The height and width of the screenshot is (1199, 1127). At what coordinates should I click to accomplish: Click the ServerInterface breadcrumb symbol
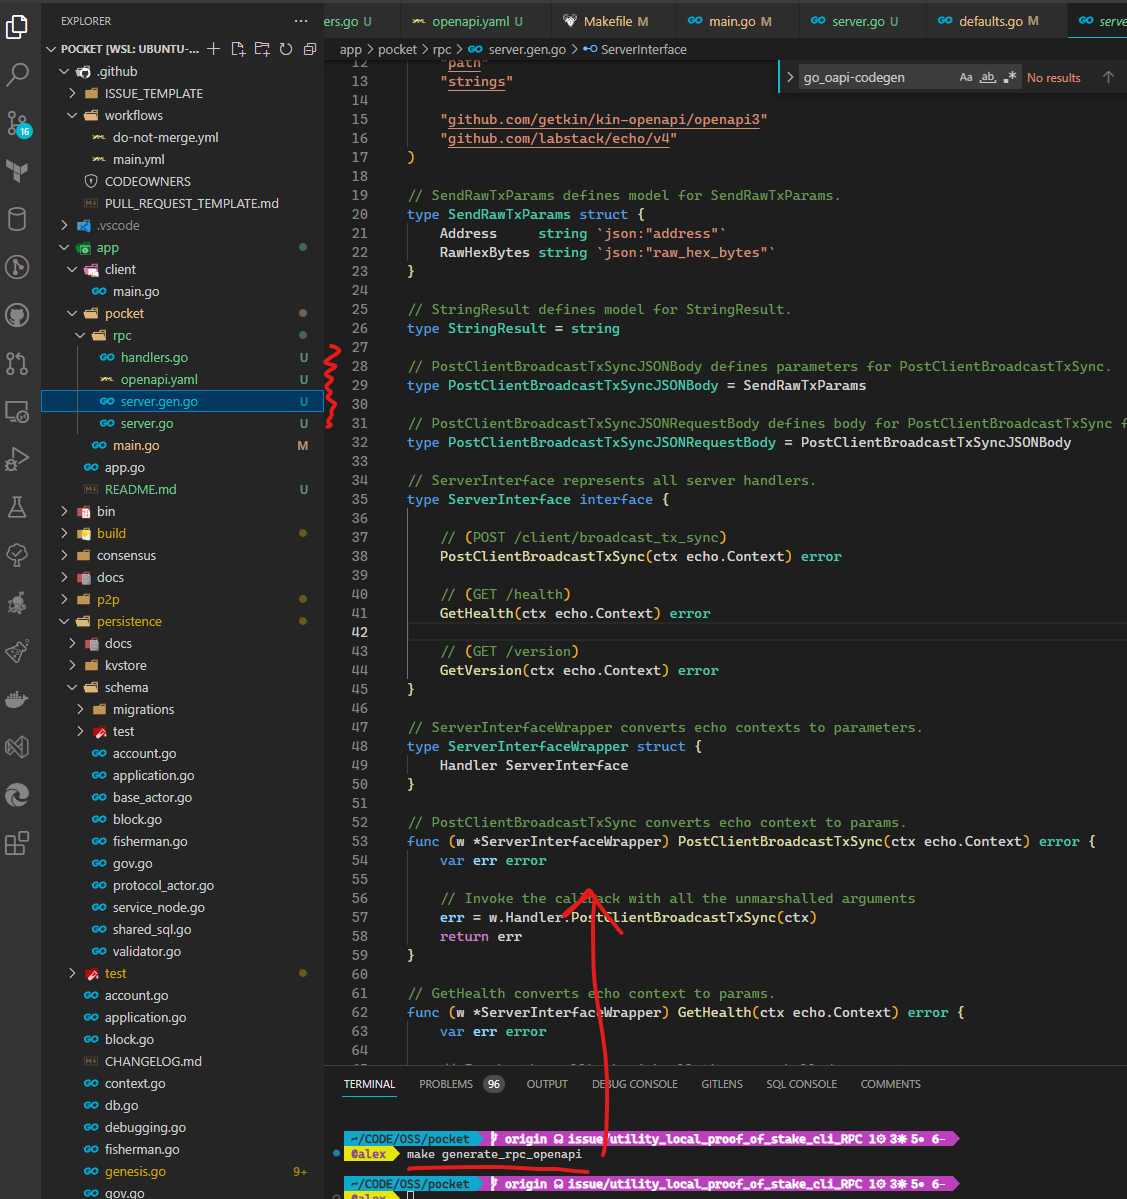[x=644, y=50]
